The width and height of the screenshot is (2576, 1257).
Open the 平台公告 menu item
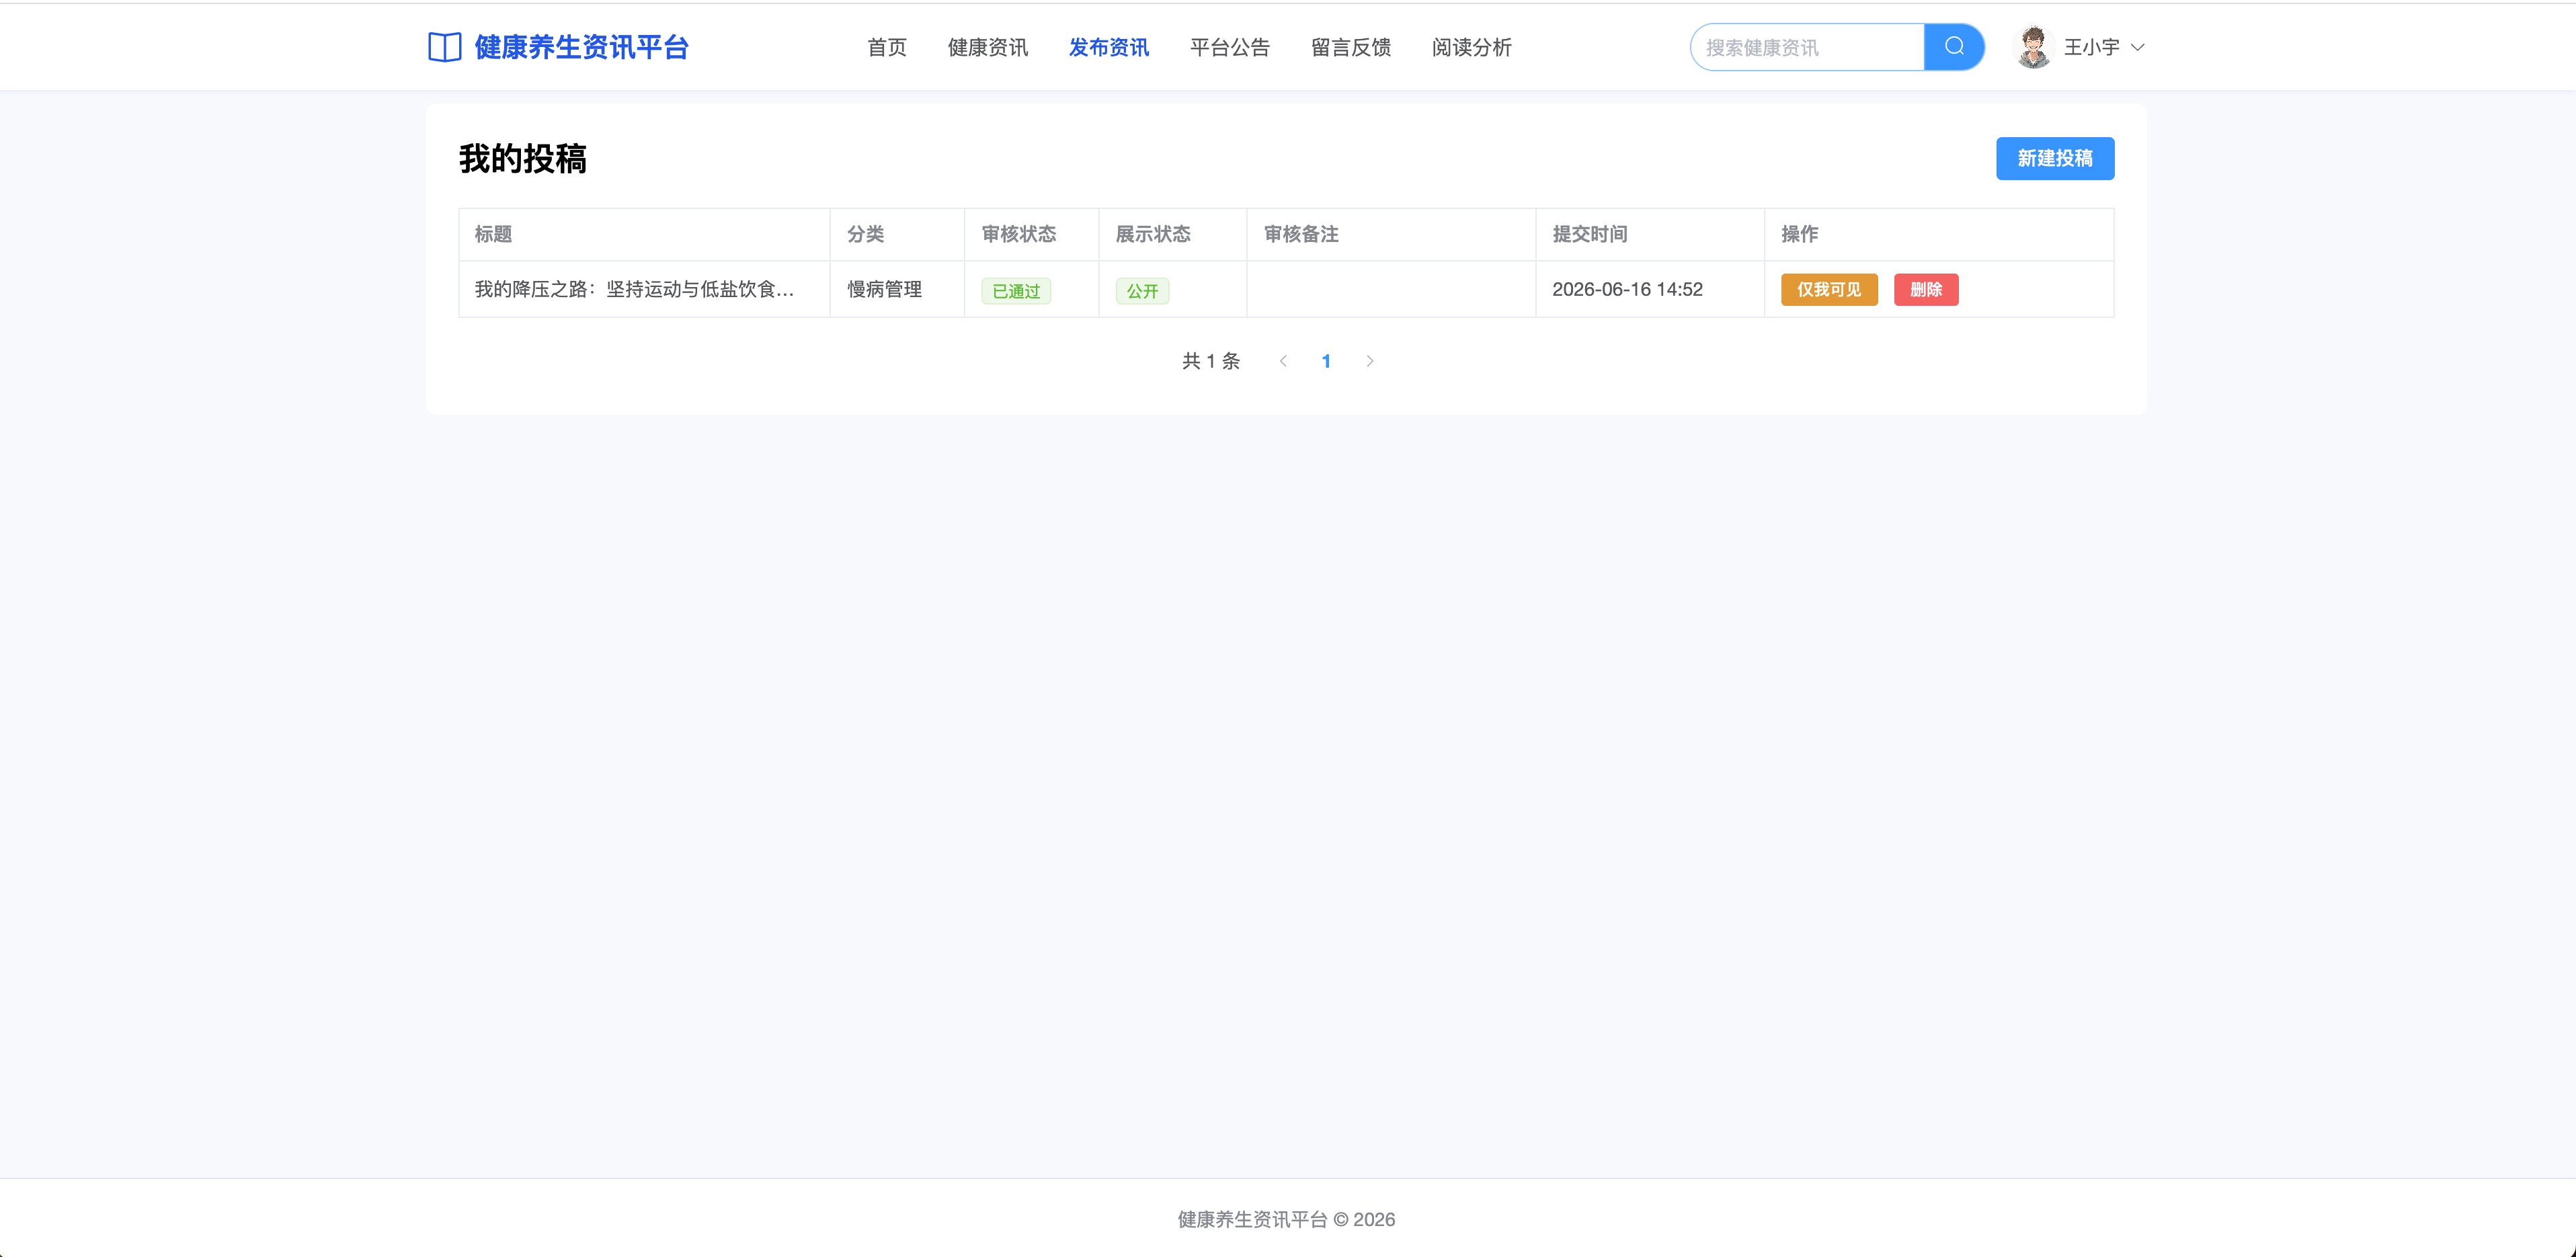click(1230, 47)
